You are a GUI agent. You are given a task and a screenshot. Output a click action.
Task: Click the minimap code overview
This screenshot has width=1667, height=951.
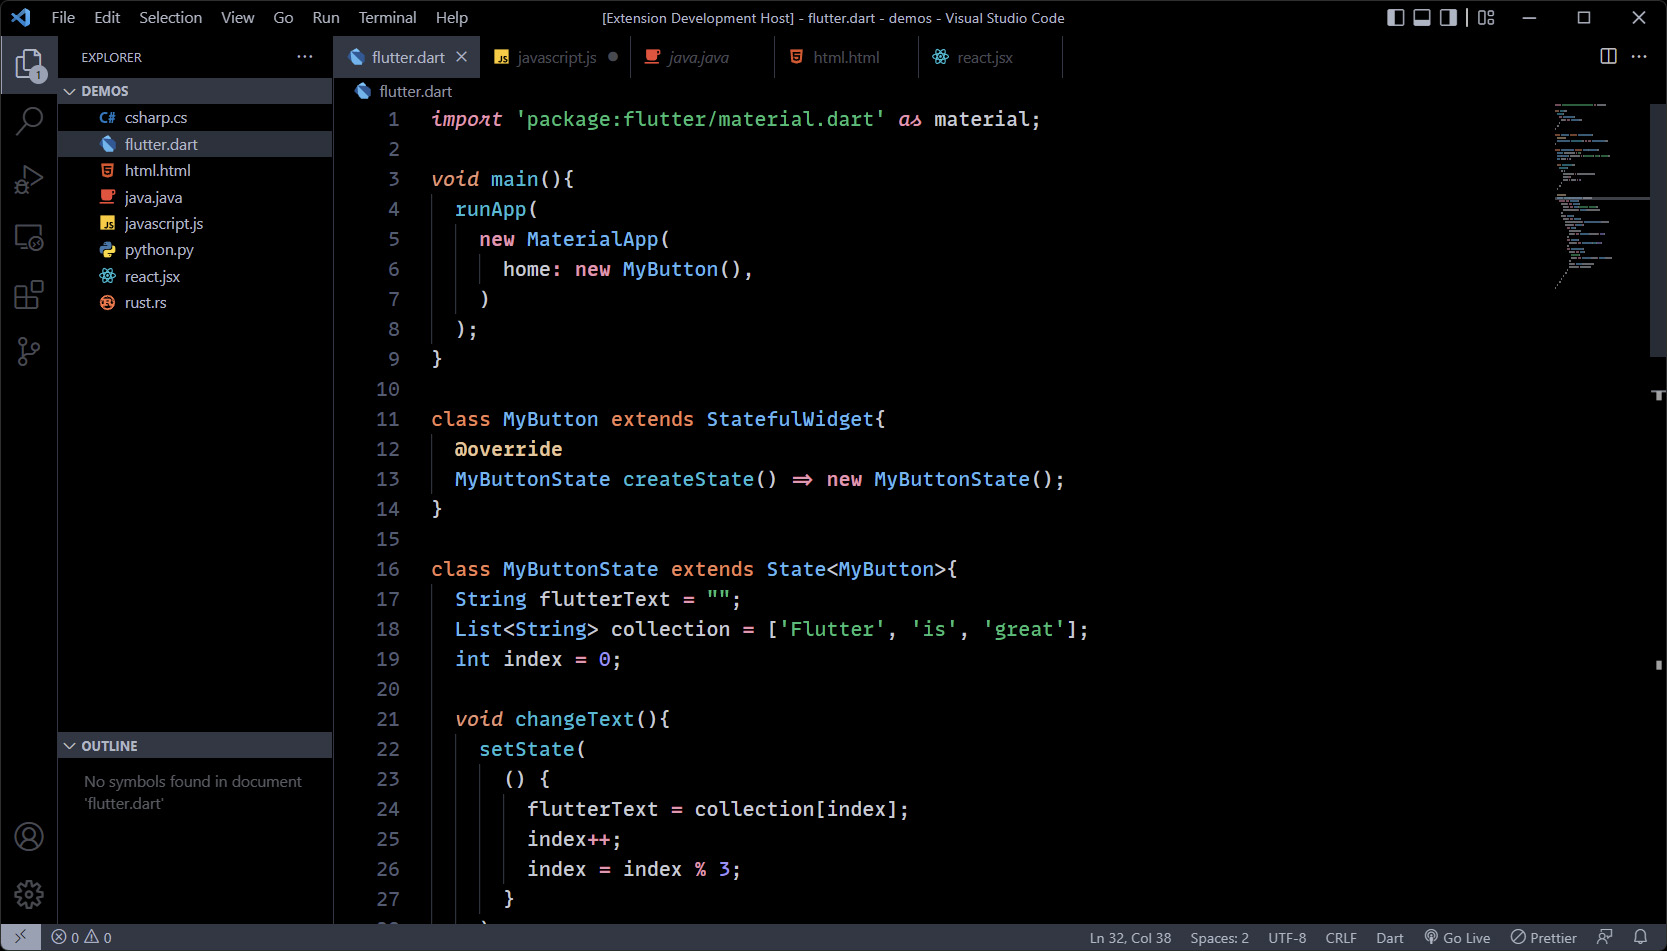pyautogui.click(x=1600, y=195)
